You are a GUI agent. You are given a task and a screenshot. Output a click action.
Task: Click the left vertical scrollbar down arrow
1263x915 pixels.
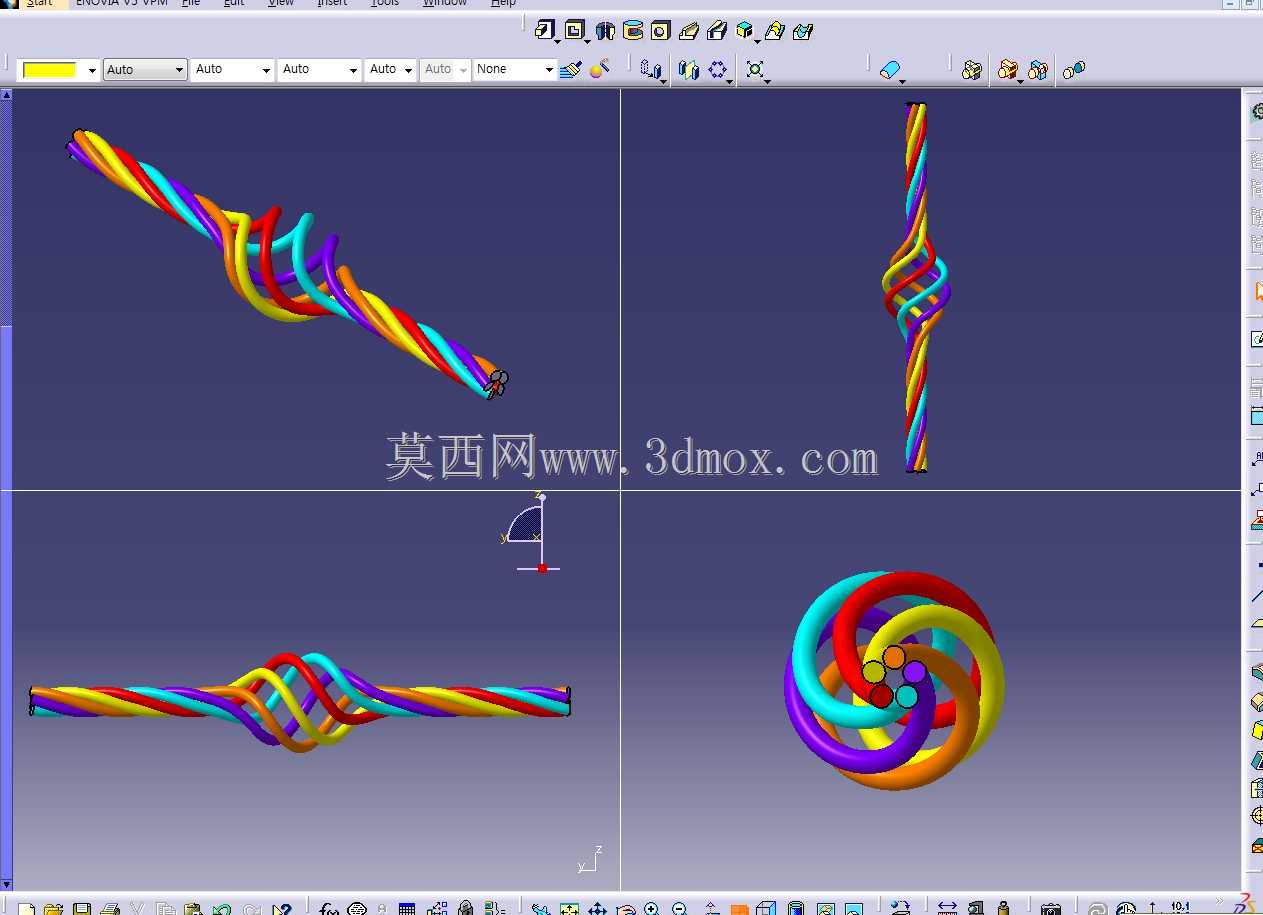tap(6, 885)
